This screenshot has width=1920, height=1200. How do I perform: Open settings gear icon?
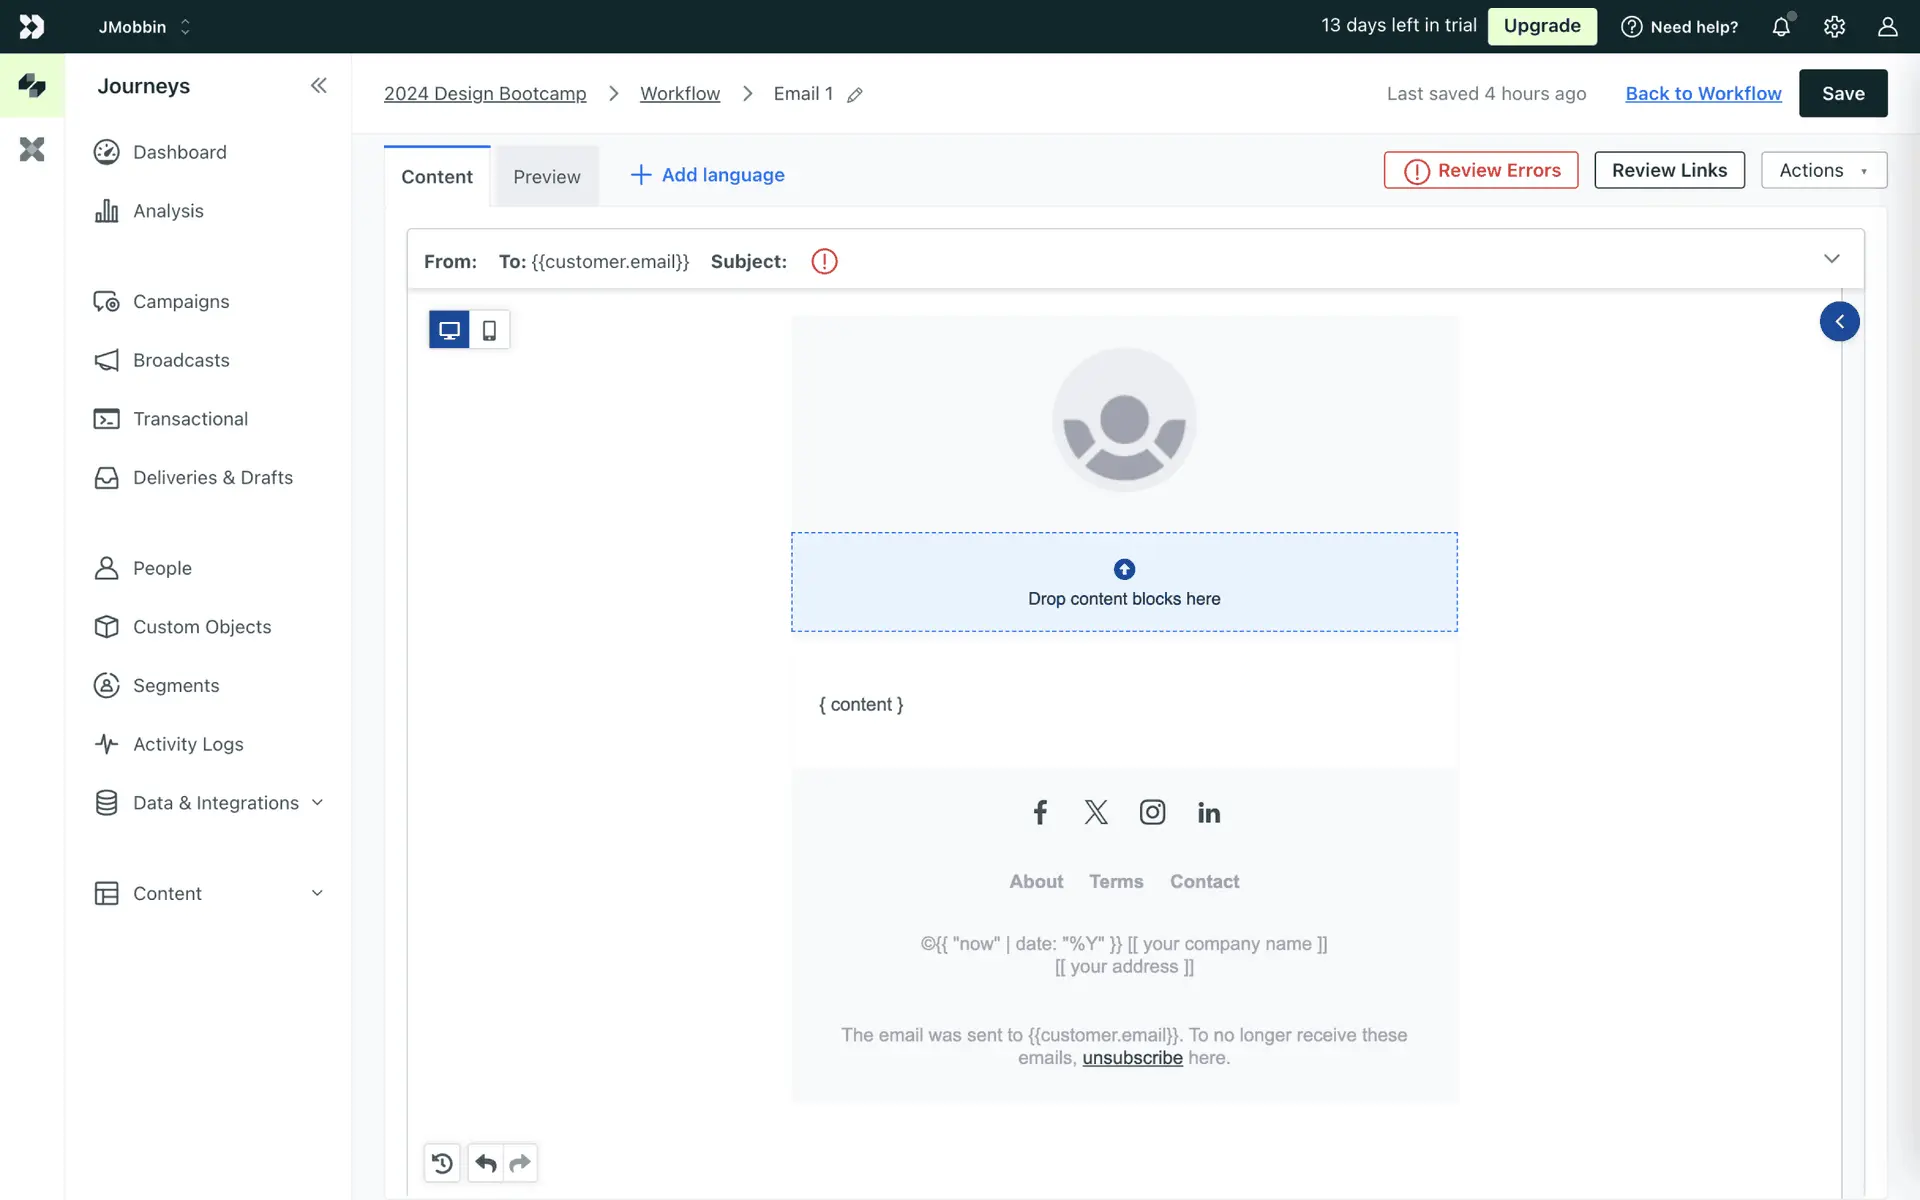point(1834,27)
